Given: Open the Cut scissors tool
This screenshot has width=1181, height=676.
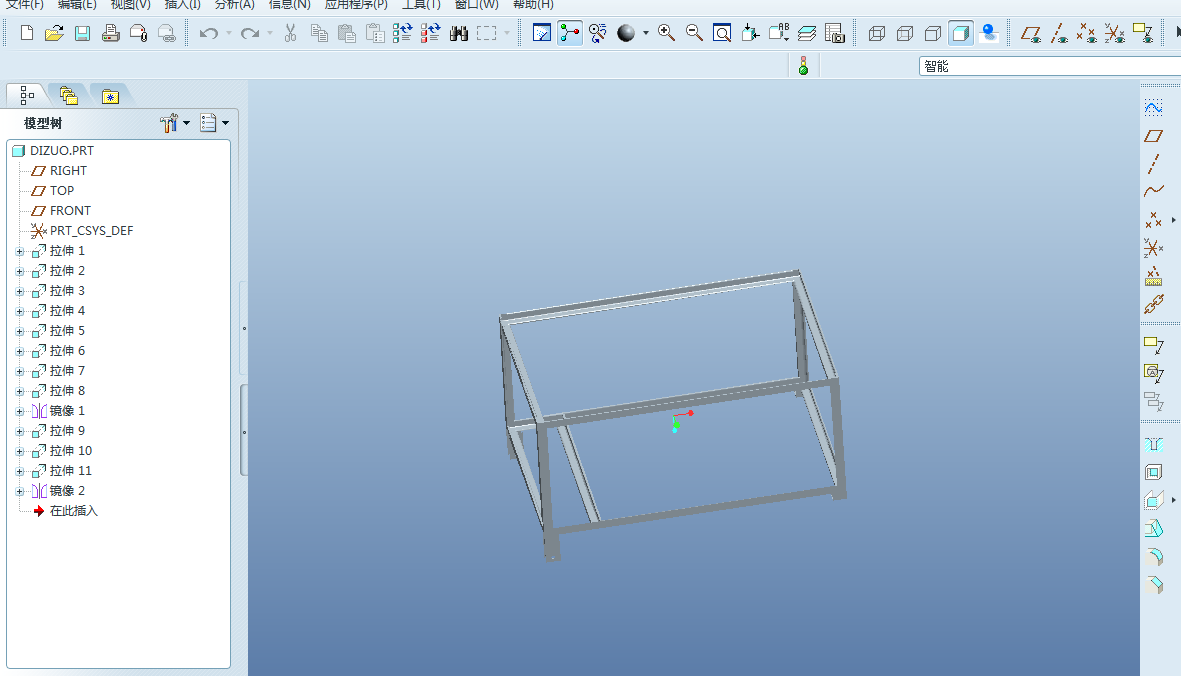Looking at the screenshot, I should pyautogui.click(x=290, y=33).
